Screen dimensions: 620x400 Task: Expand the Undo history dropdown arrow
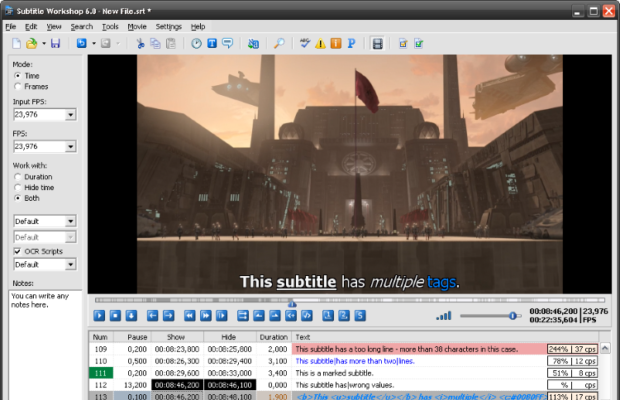(94, 43)
